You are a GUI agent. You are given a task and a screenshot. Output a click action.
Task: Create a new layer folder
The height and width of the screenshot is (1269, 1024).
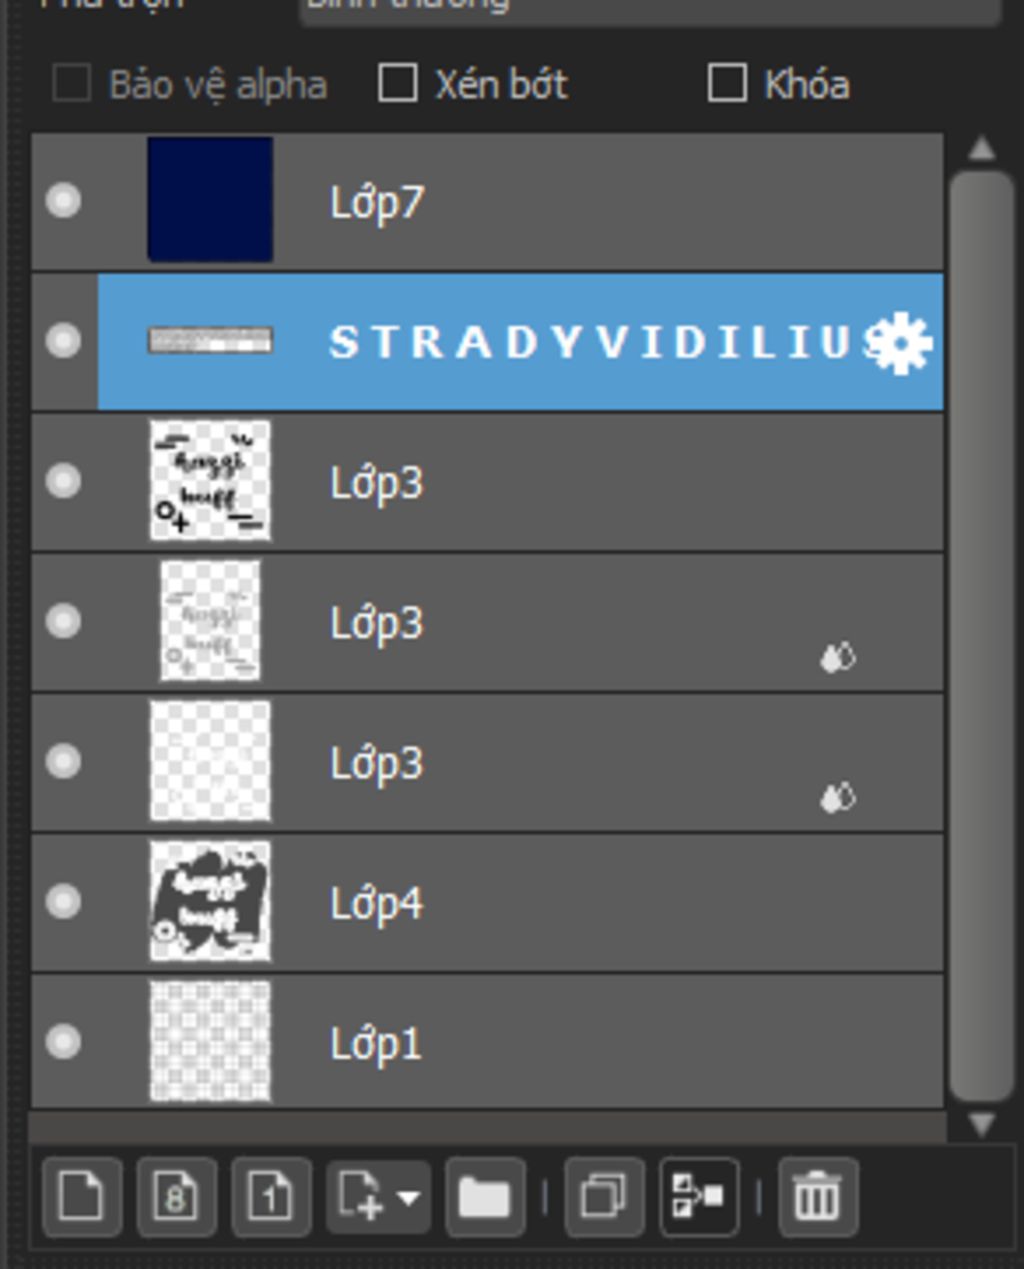tap(485, 1197)
